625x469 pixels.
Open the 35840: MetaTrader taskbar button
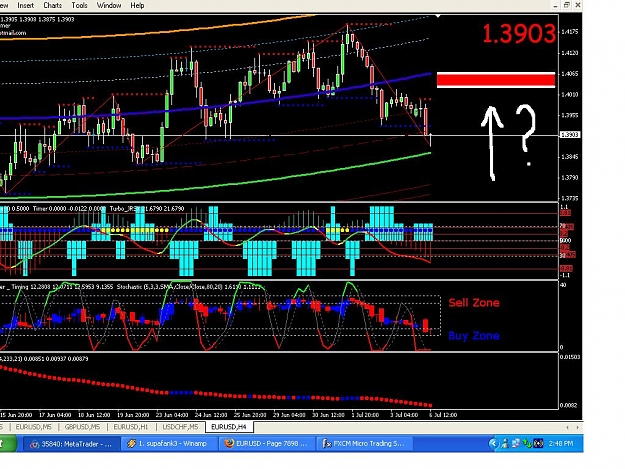tap(71, 443)
